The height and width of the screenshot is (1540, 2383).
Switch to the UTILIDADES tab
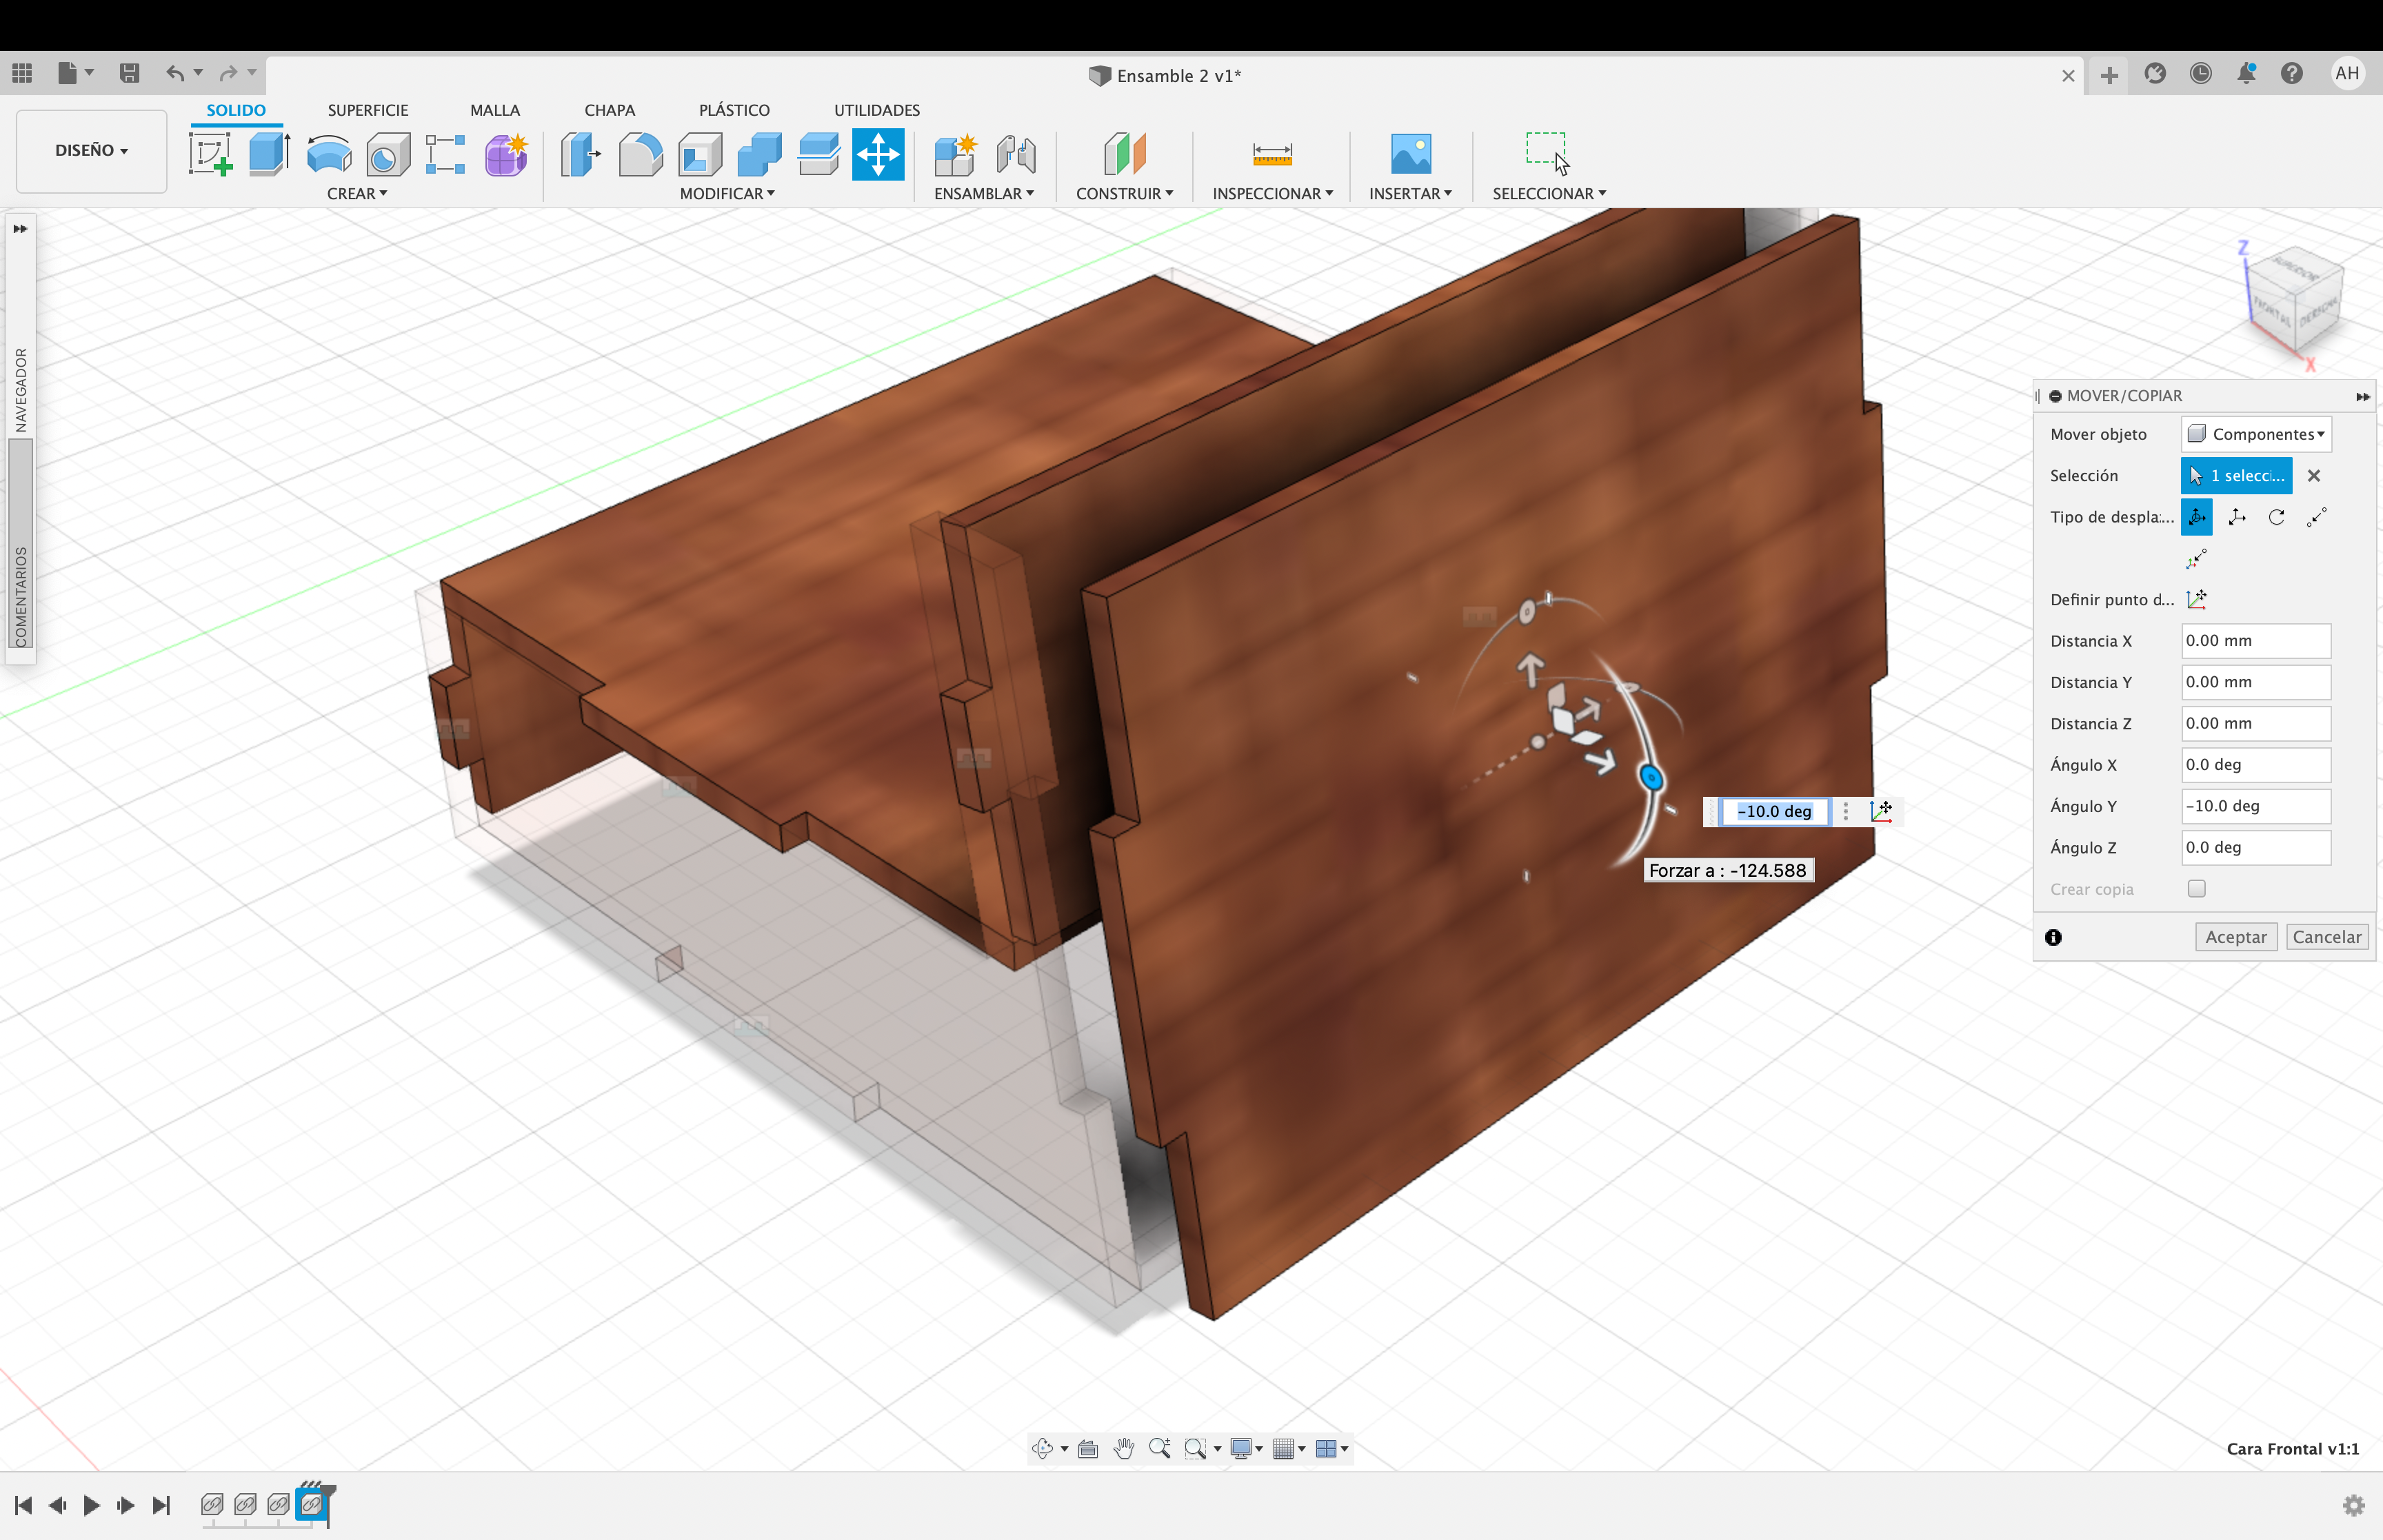pyautogui.click(x=876, y=110)
